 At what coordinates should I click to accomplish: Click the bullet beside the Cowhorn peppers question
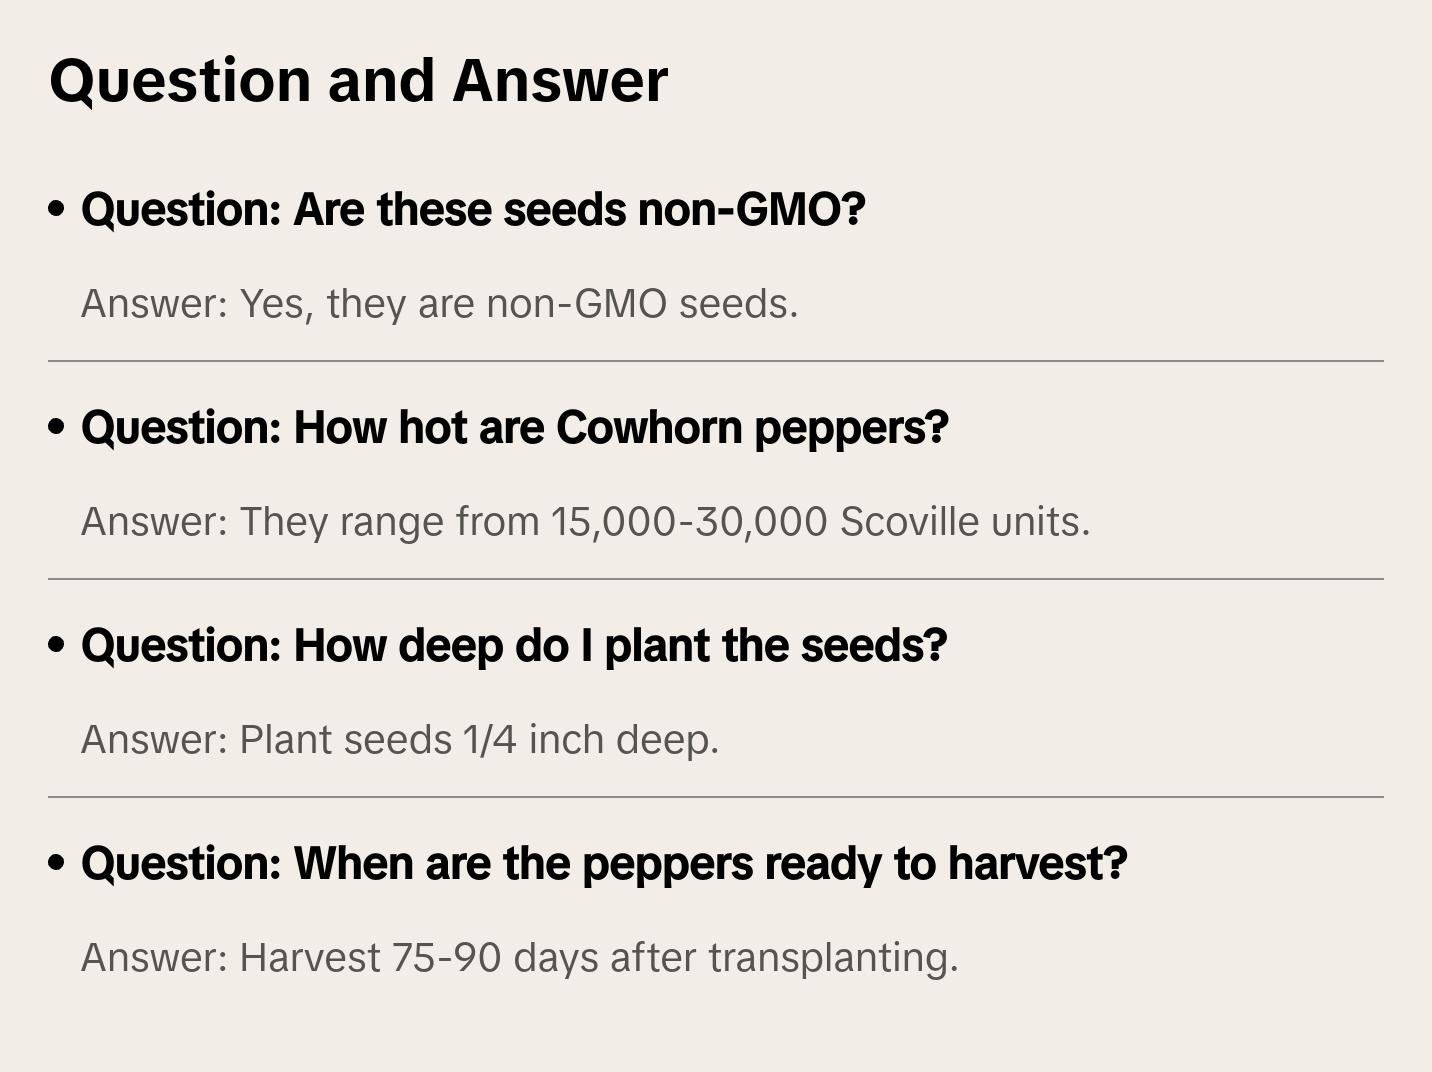57,428
